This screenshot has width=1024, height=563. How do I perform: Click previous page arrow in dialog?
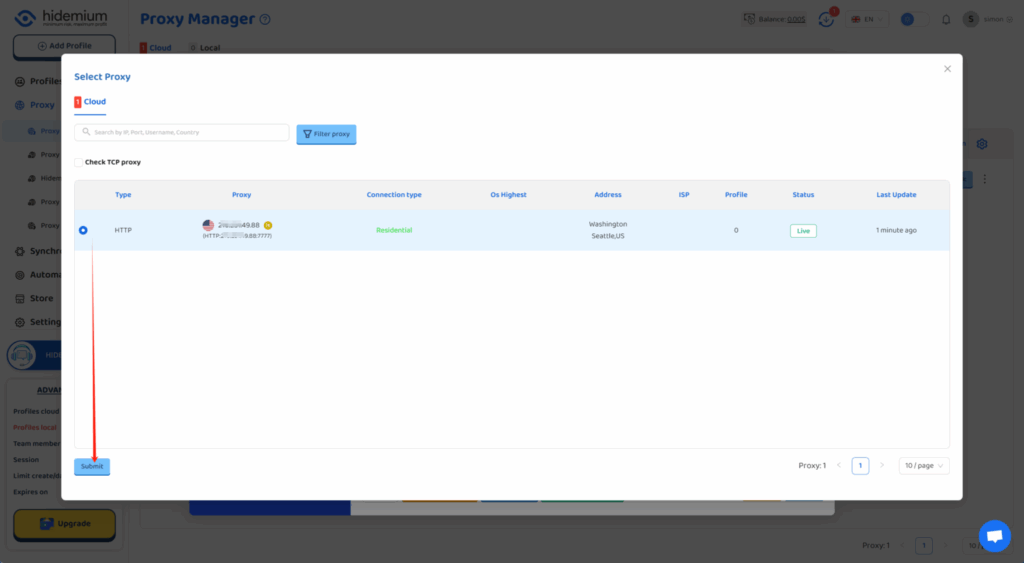click(839, 466)
